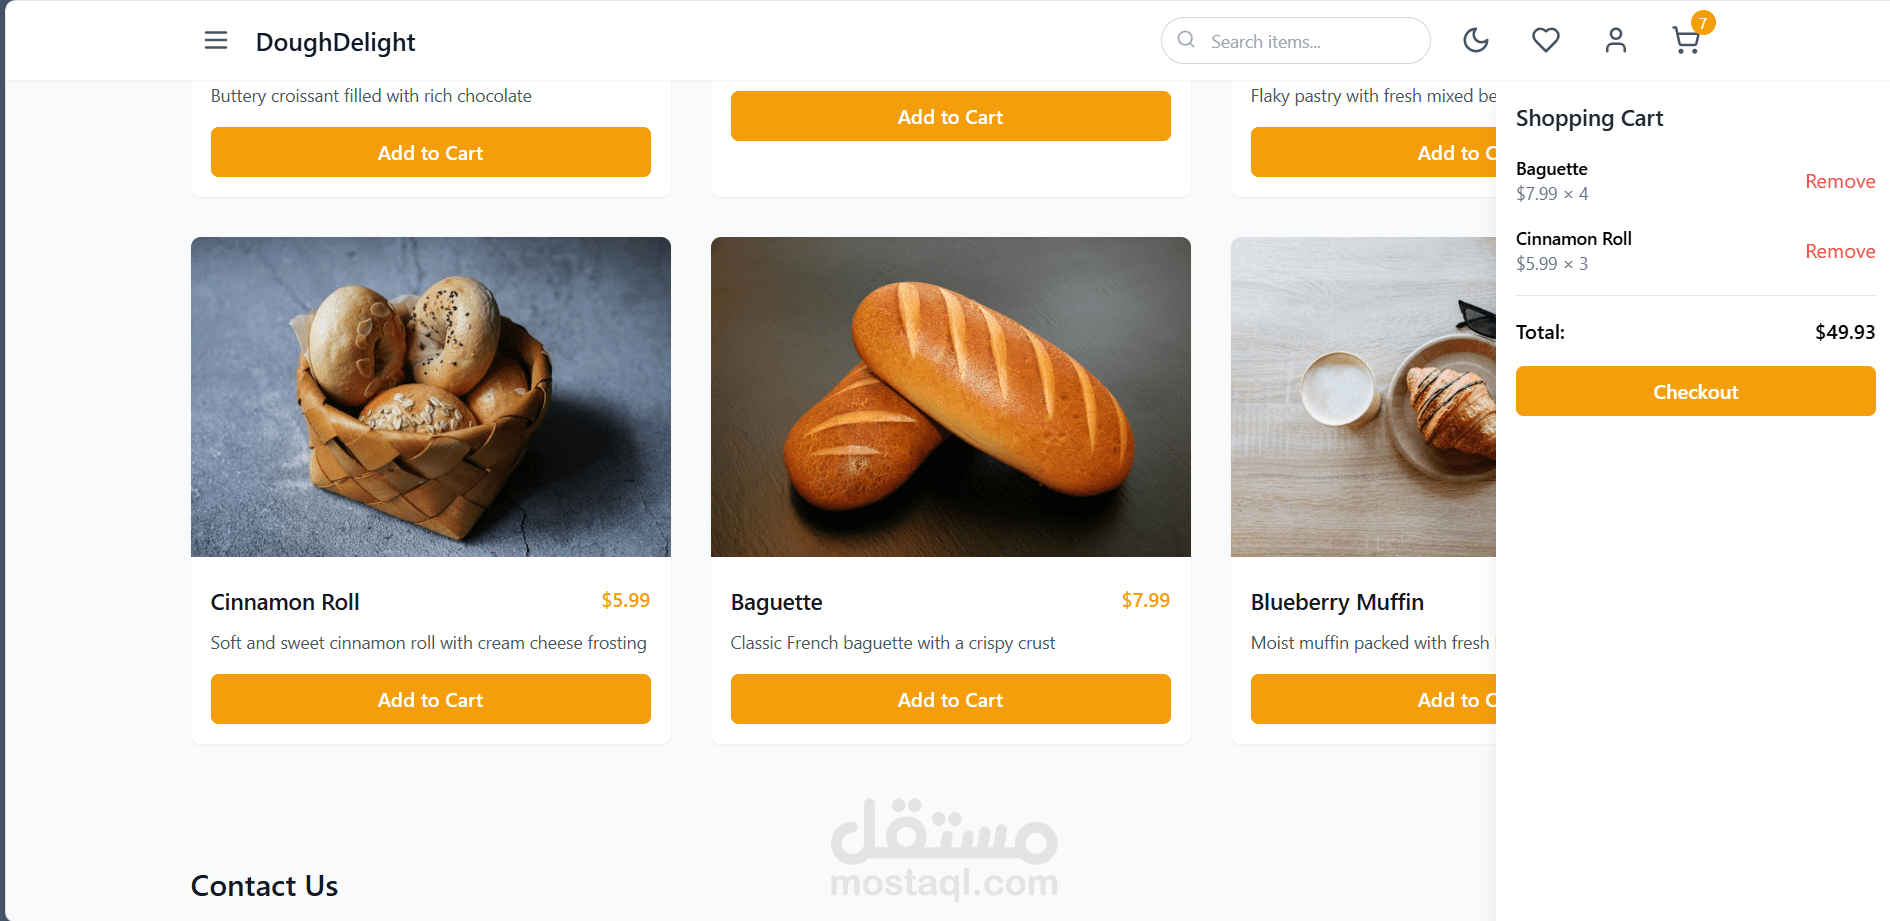Add Blueberry Muffin to cart
This screenshot has height=921, width=1890.
(x=1372, y=699)
